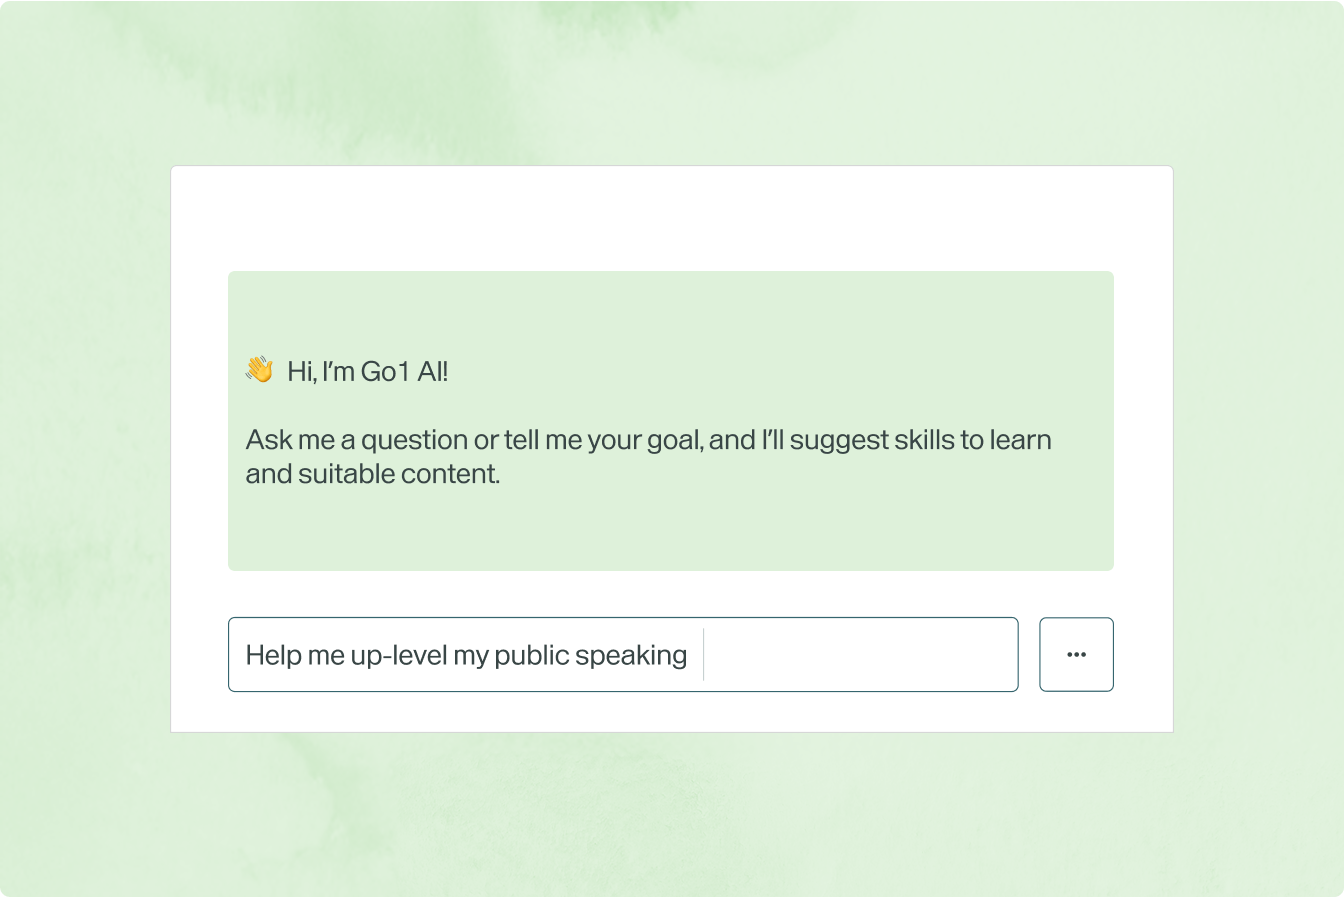This screenshot has width=1344, height=897.
Task: Click the word "speaking" in the input
Action: point(631,656)
